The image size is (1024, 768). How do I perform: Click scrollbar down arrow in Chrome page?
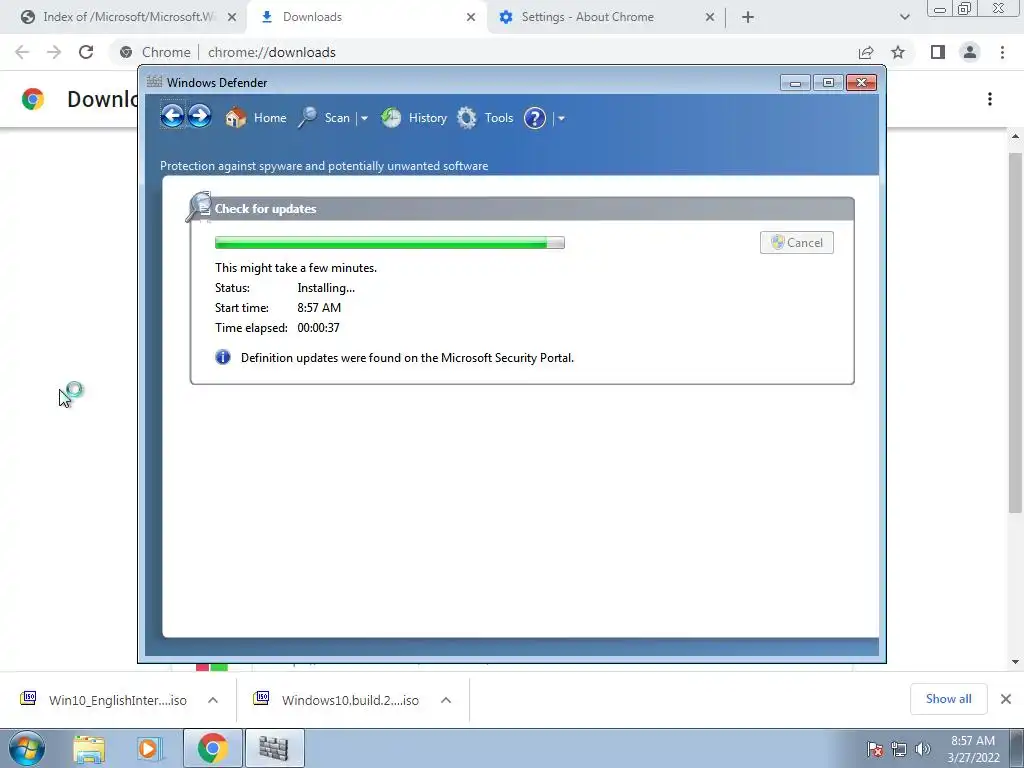click(x=1015, y=662)
